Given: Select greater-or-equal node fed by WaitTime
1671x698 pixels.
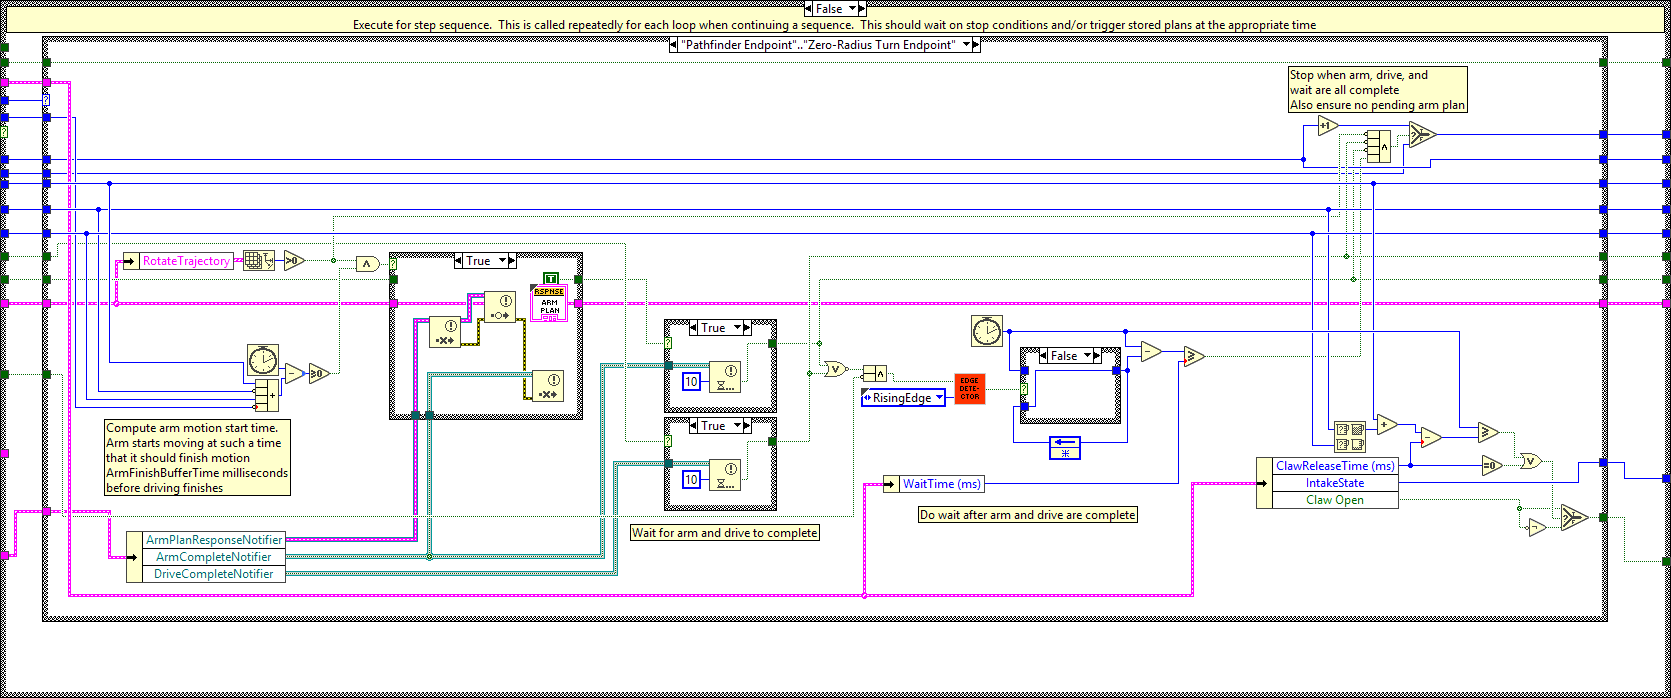Looking at the screenshot, I should (x=1193, y=356).
